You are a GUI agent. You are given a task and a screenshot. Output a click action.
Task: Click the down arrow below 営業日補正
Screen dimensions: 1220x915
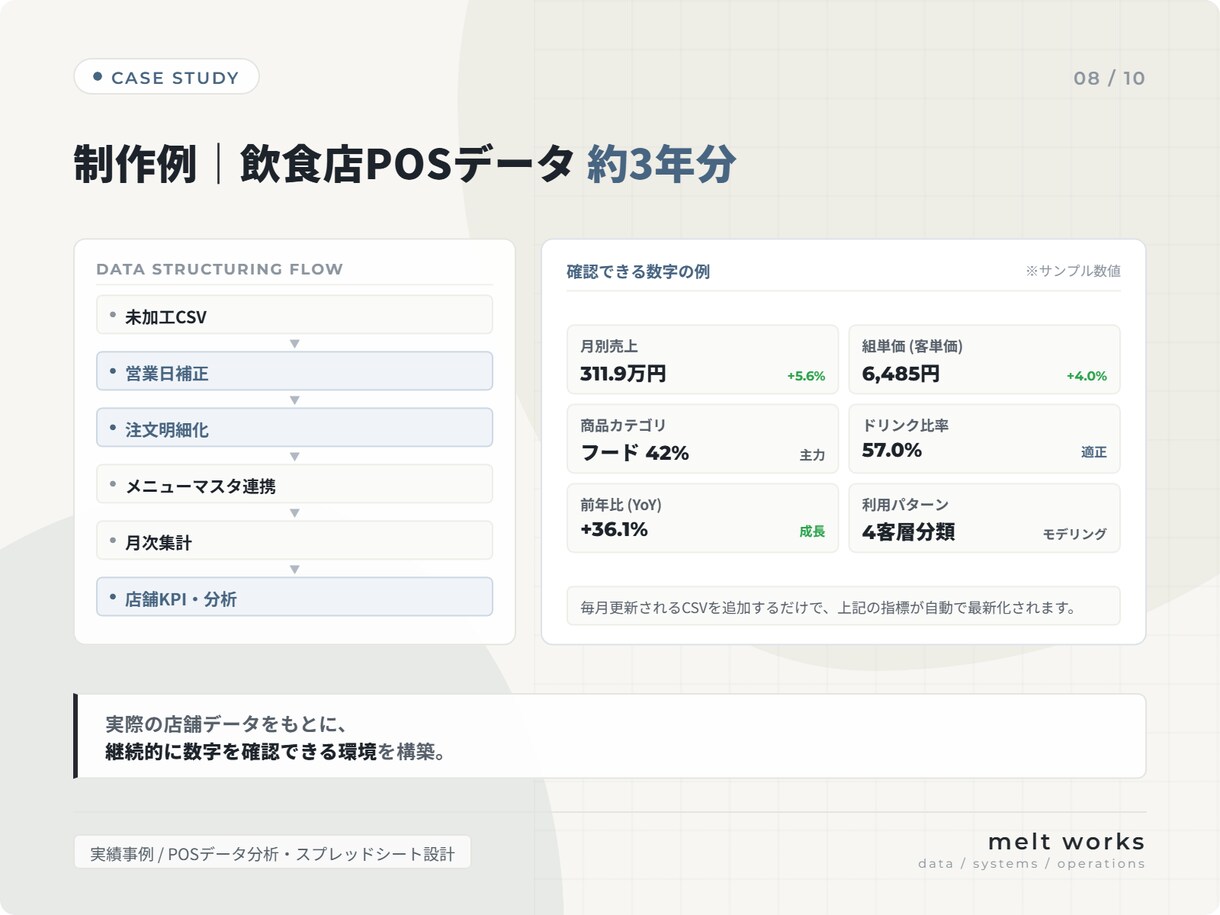(294, 400)
